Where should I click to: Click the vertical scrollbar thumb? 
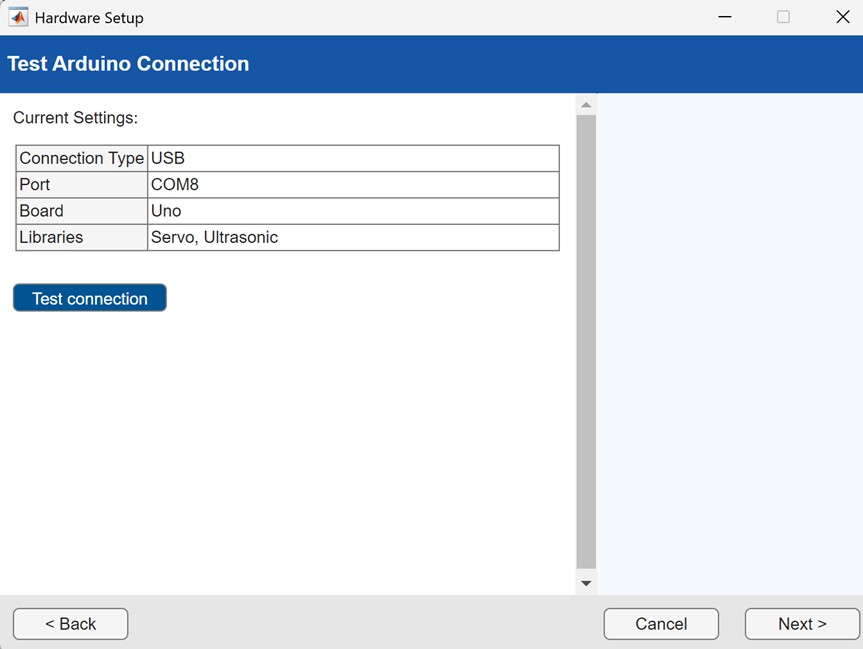[586, 340]
